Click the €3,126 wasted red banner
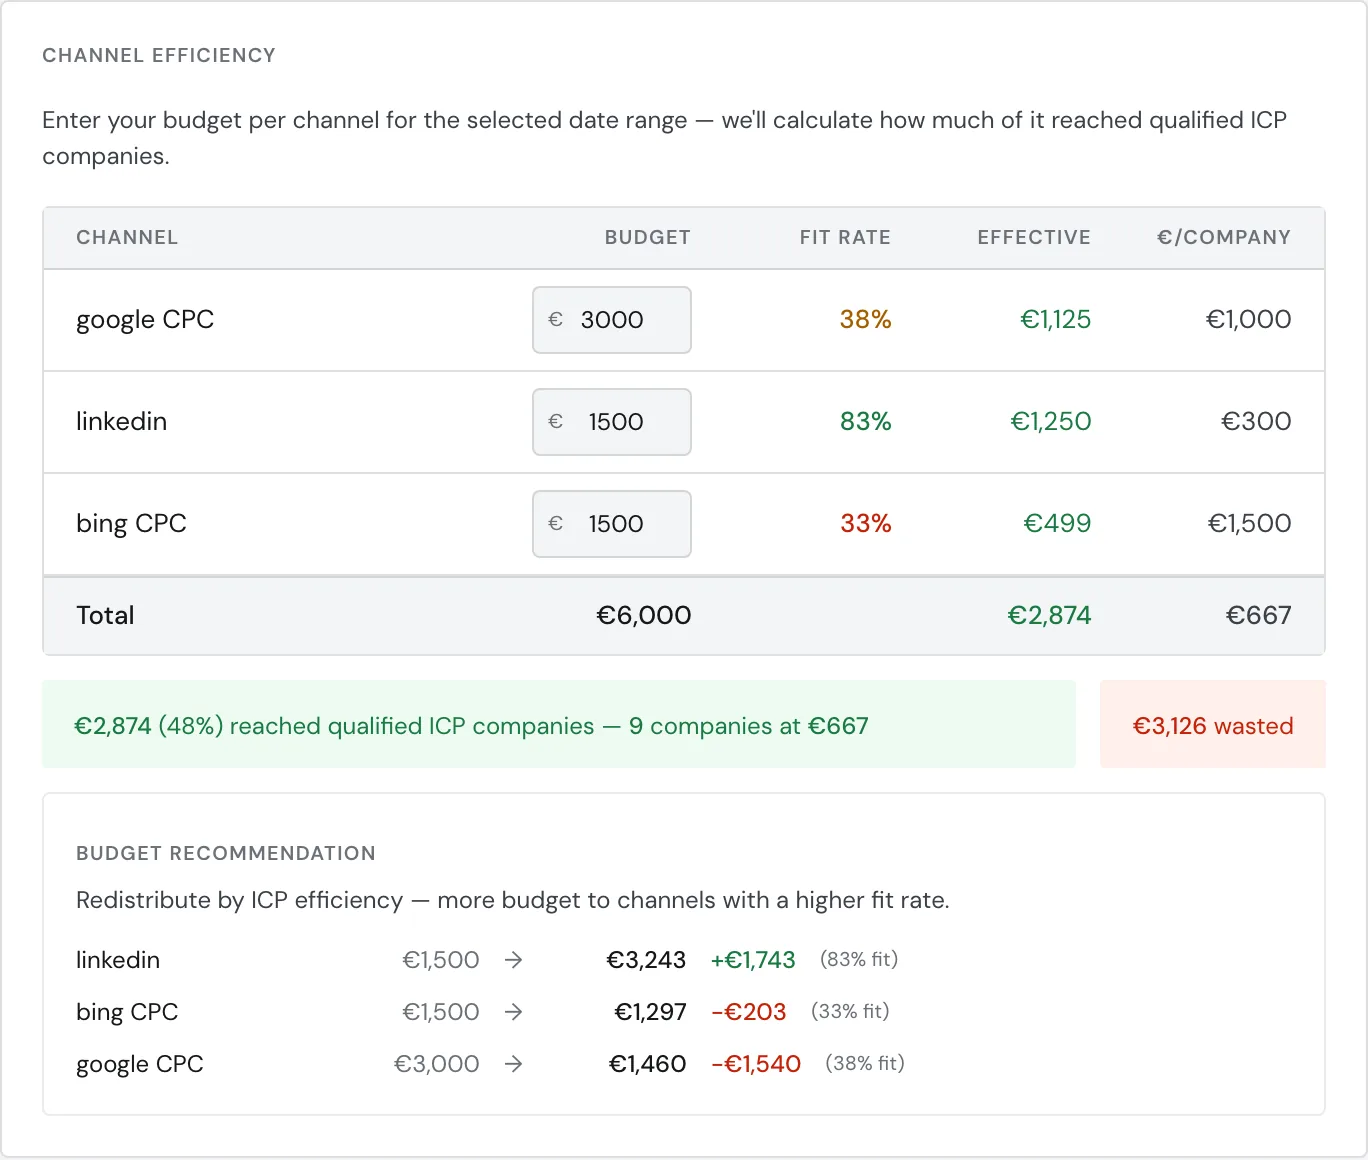1368x1160 pixels. point(1213,725)
